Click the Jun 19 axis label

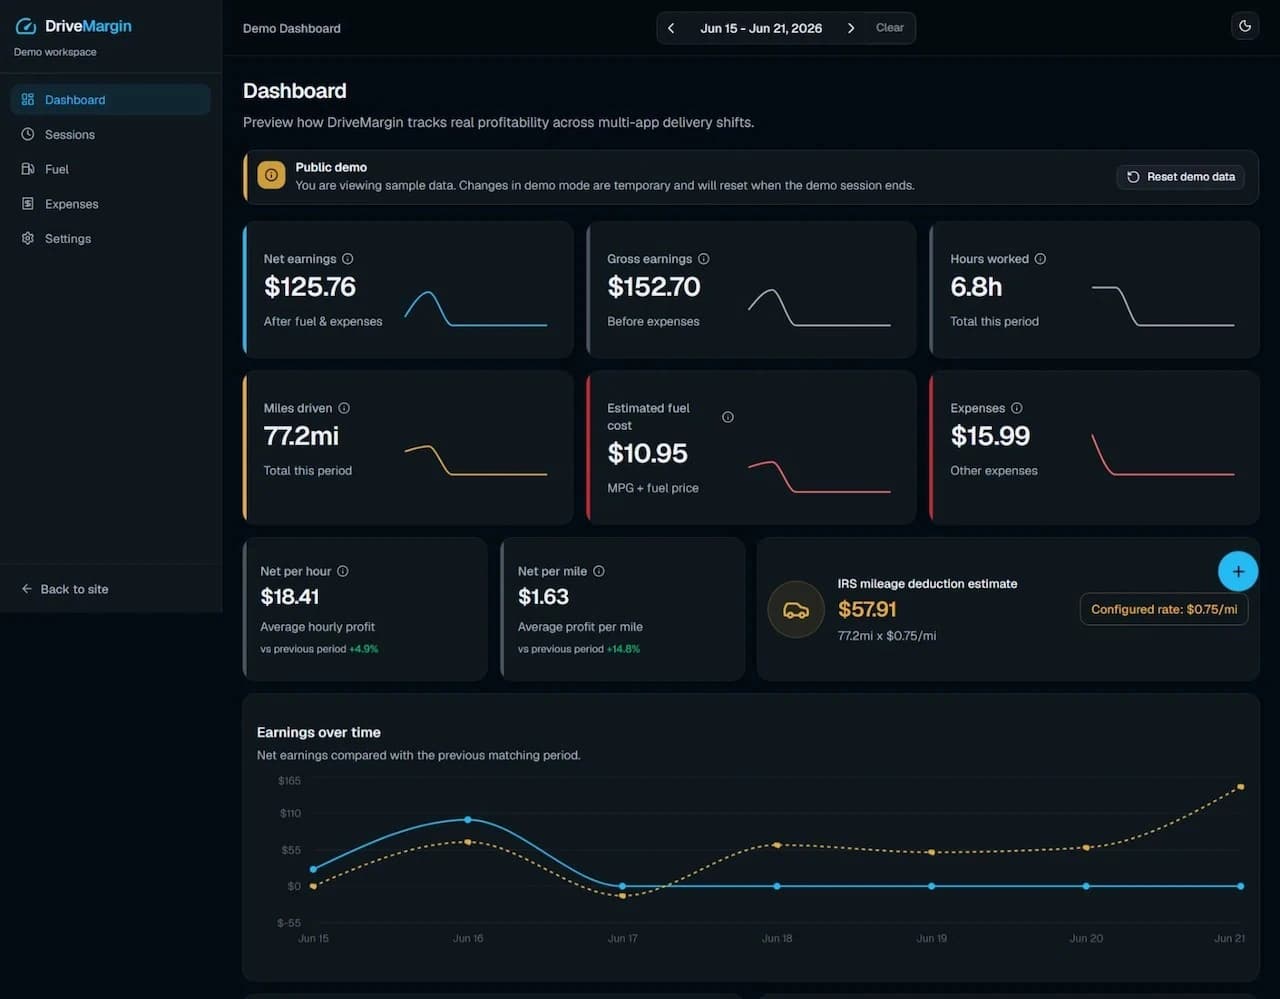[x=931, y=938]
